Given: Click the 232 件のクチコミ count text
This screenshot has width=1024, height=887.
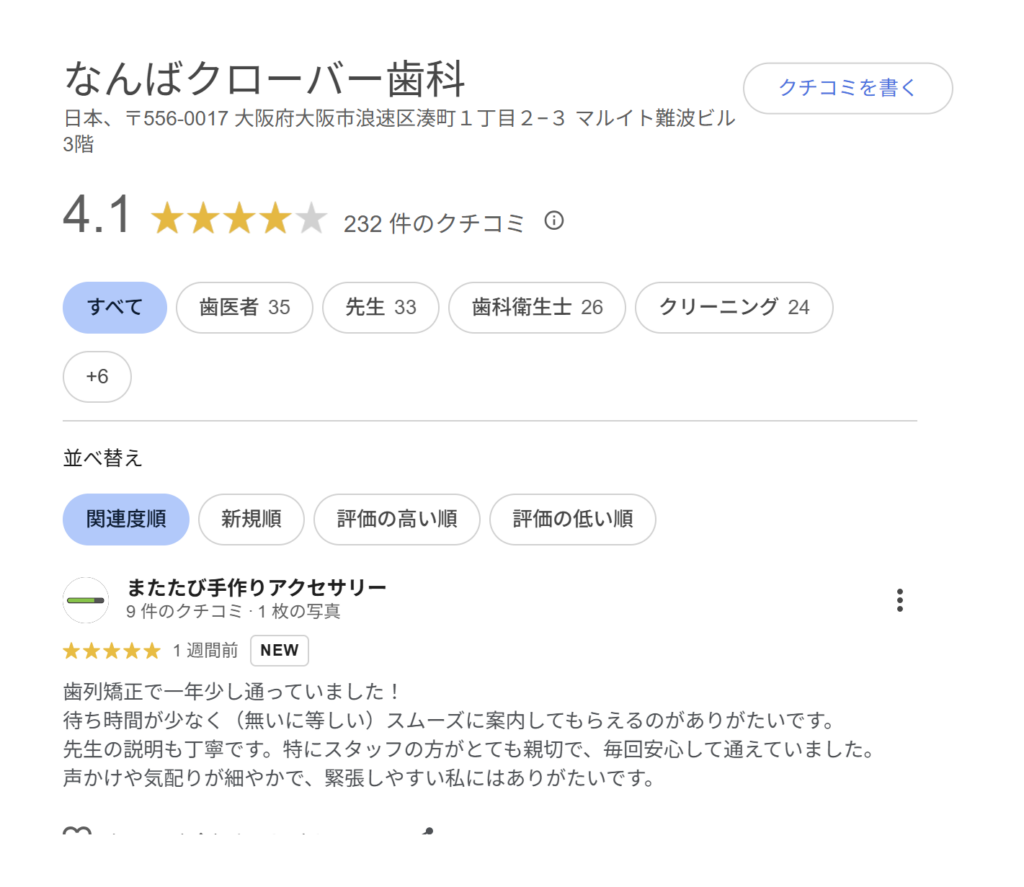Looking at the screenshot, I should tap(434, 223).
